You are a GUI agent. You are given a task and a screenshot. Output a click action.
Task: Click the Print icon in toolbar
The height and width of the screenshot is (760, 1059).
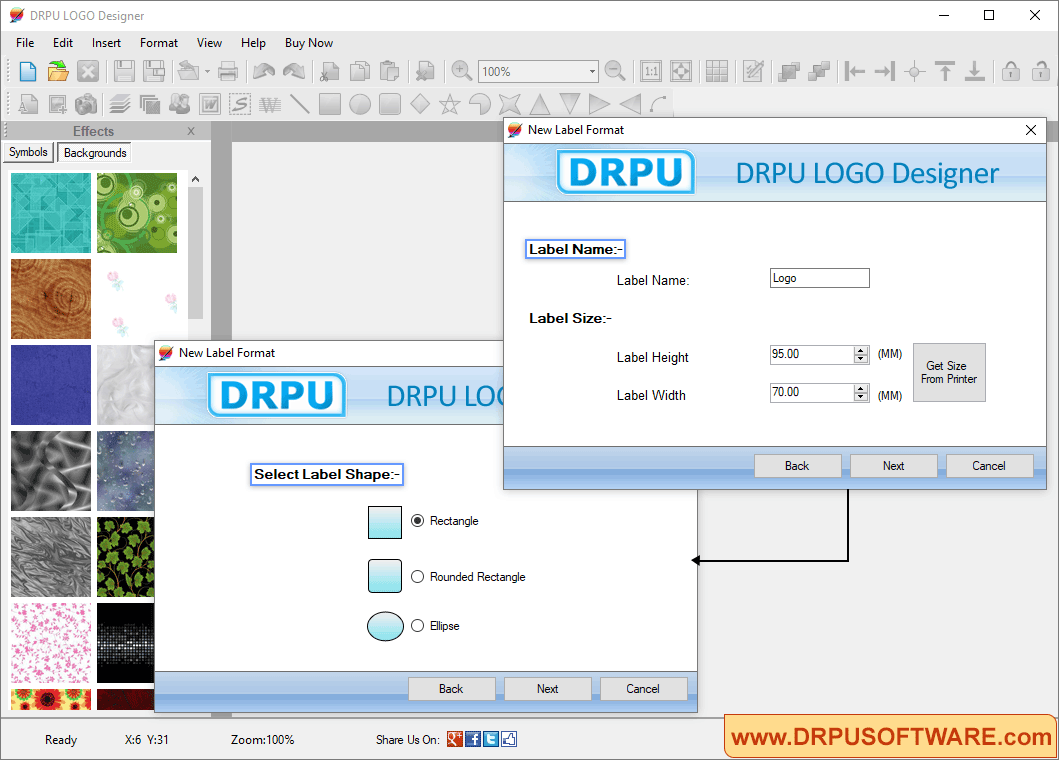(x=228, y=71)
